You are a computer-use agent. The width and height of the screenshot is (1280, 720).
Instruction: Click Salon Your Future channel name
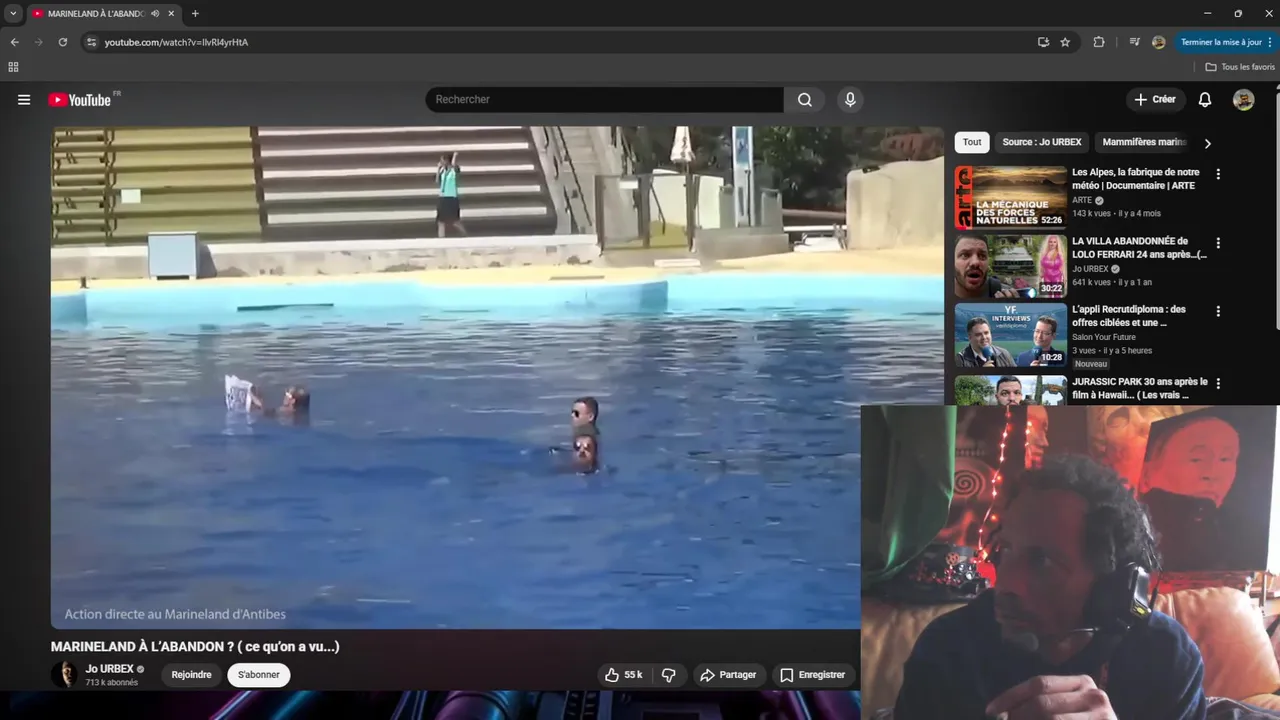click(x=1104, y=337)
